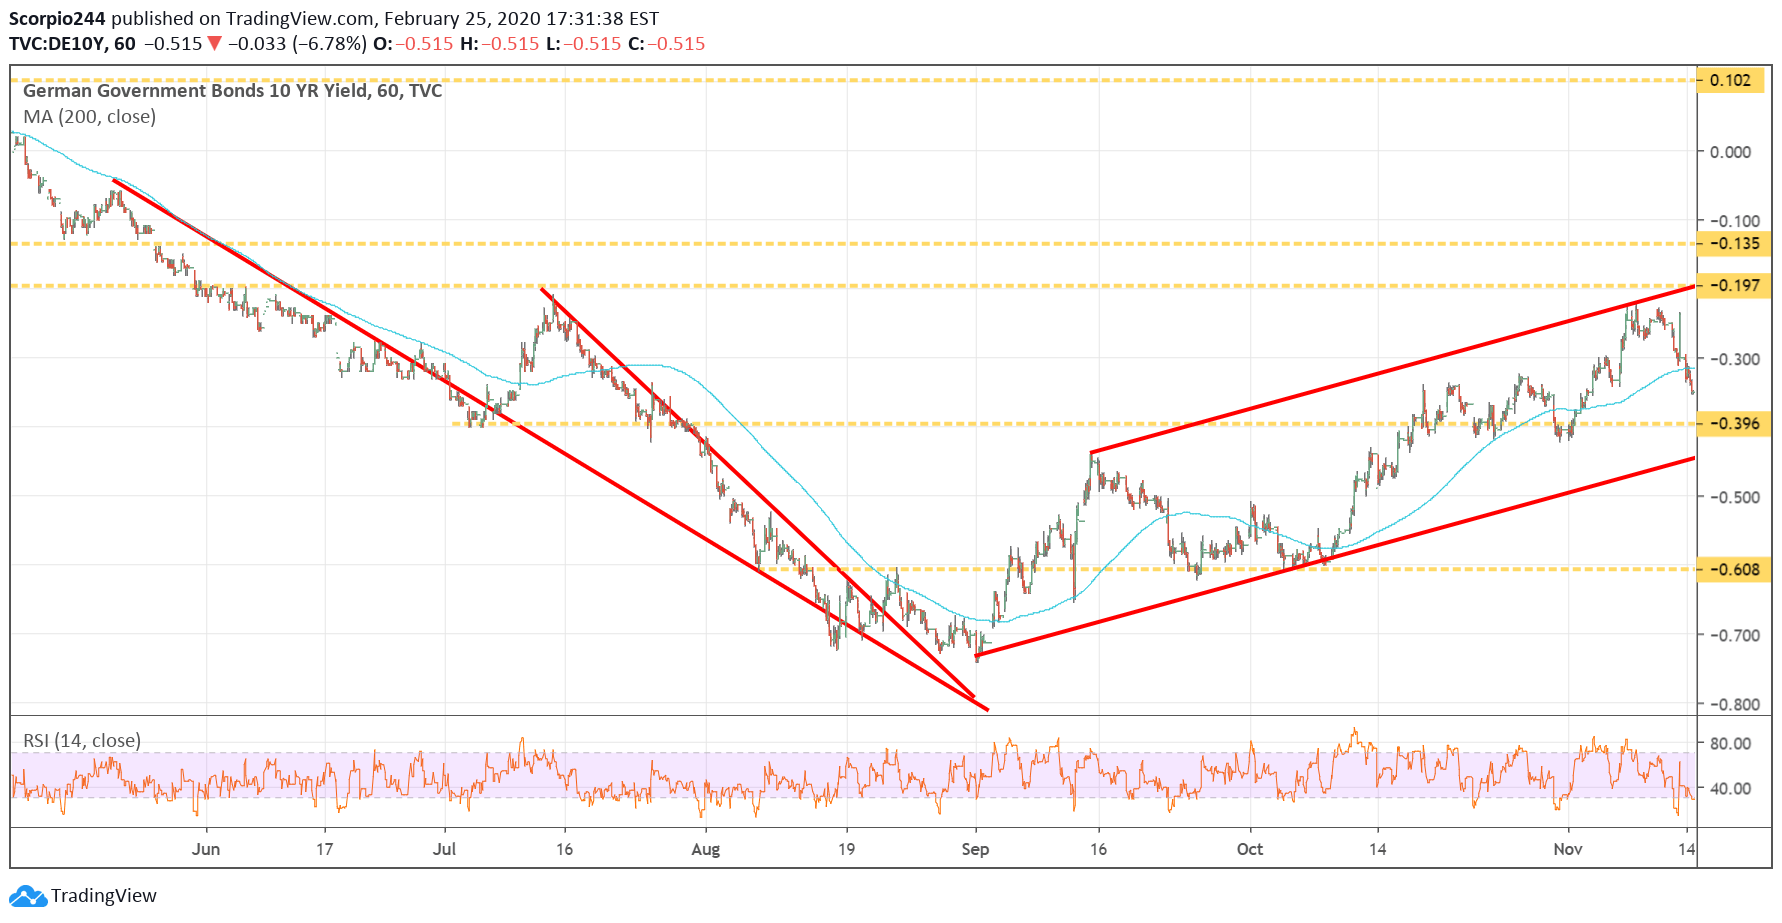Screen dimensions: 1782x923
Task: Click the H: -0.515 high value
Action: [500, 44]
